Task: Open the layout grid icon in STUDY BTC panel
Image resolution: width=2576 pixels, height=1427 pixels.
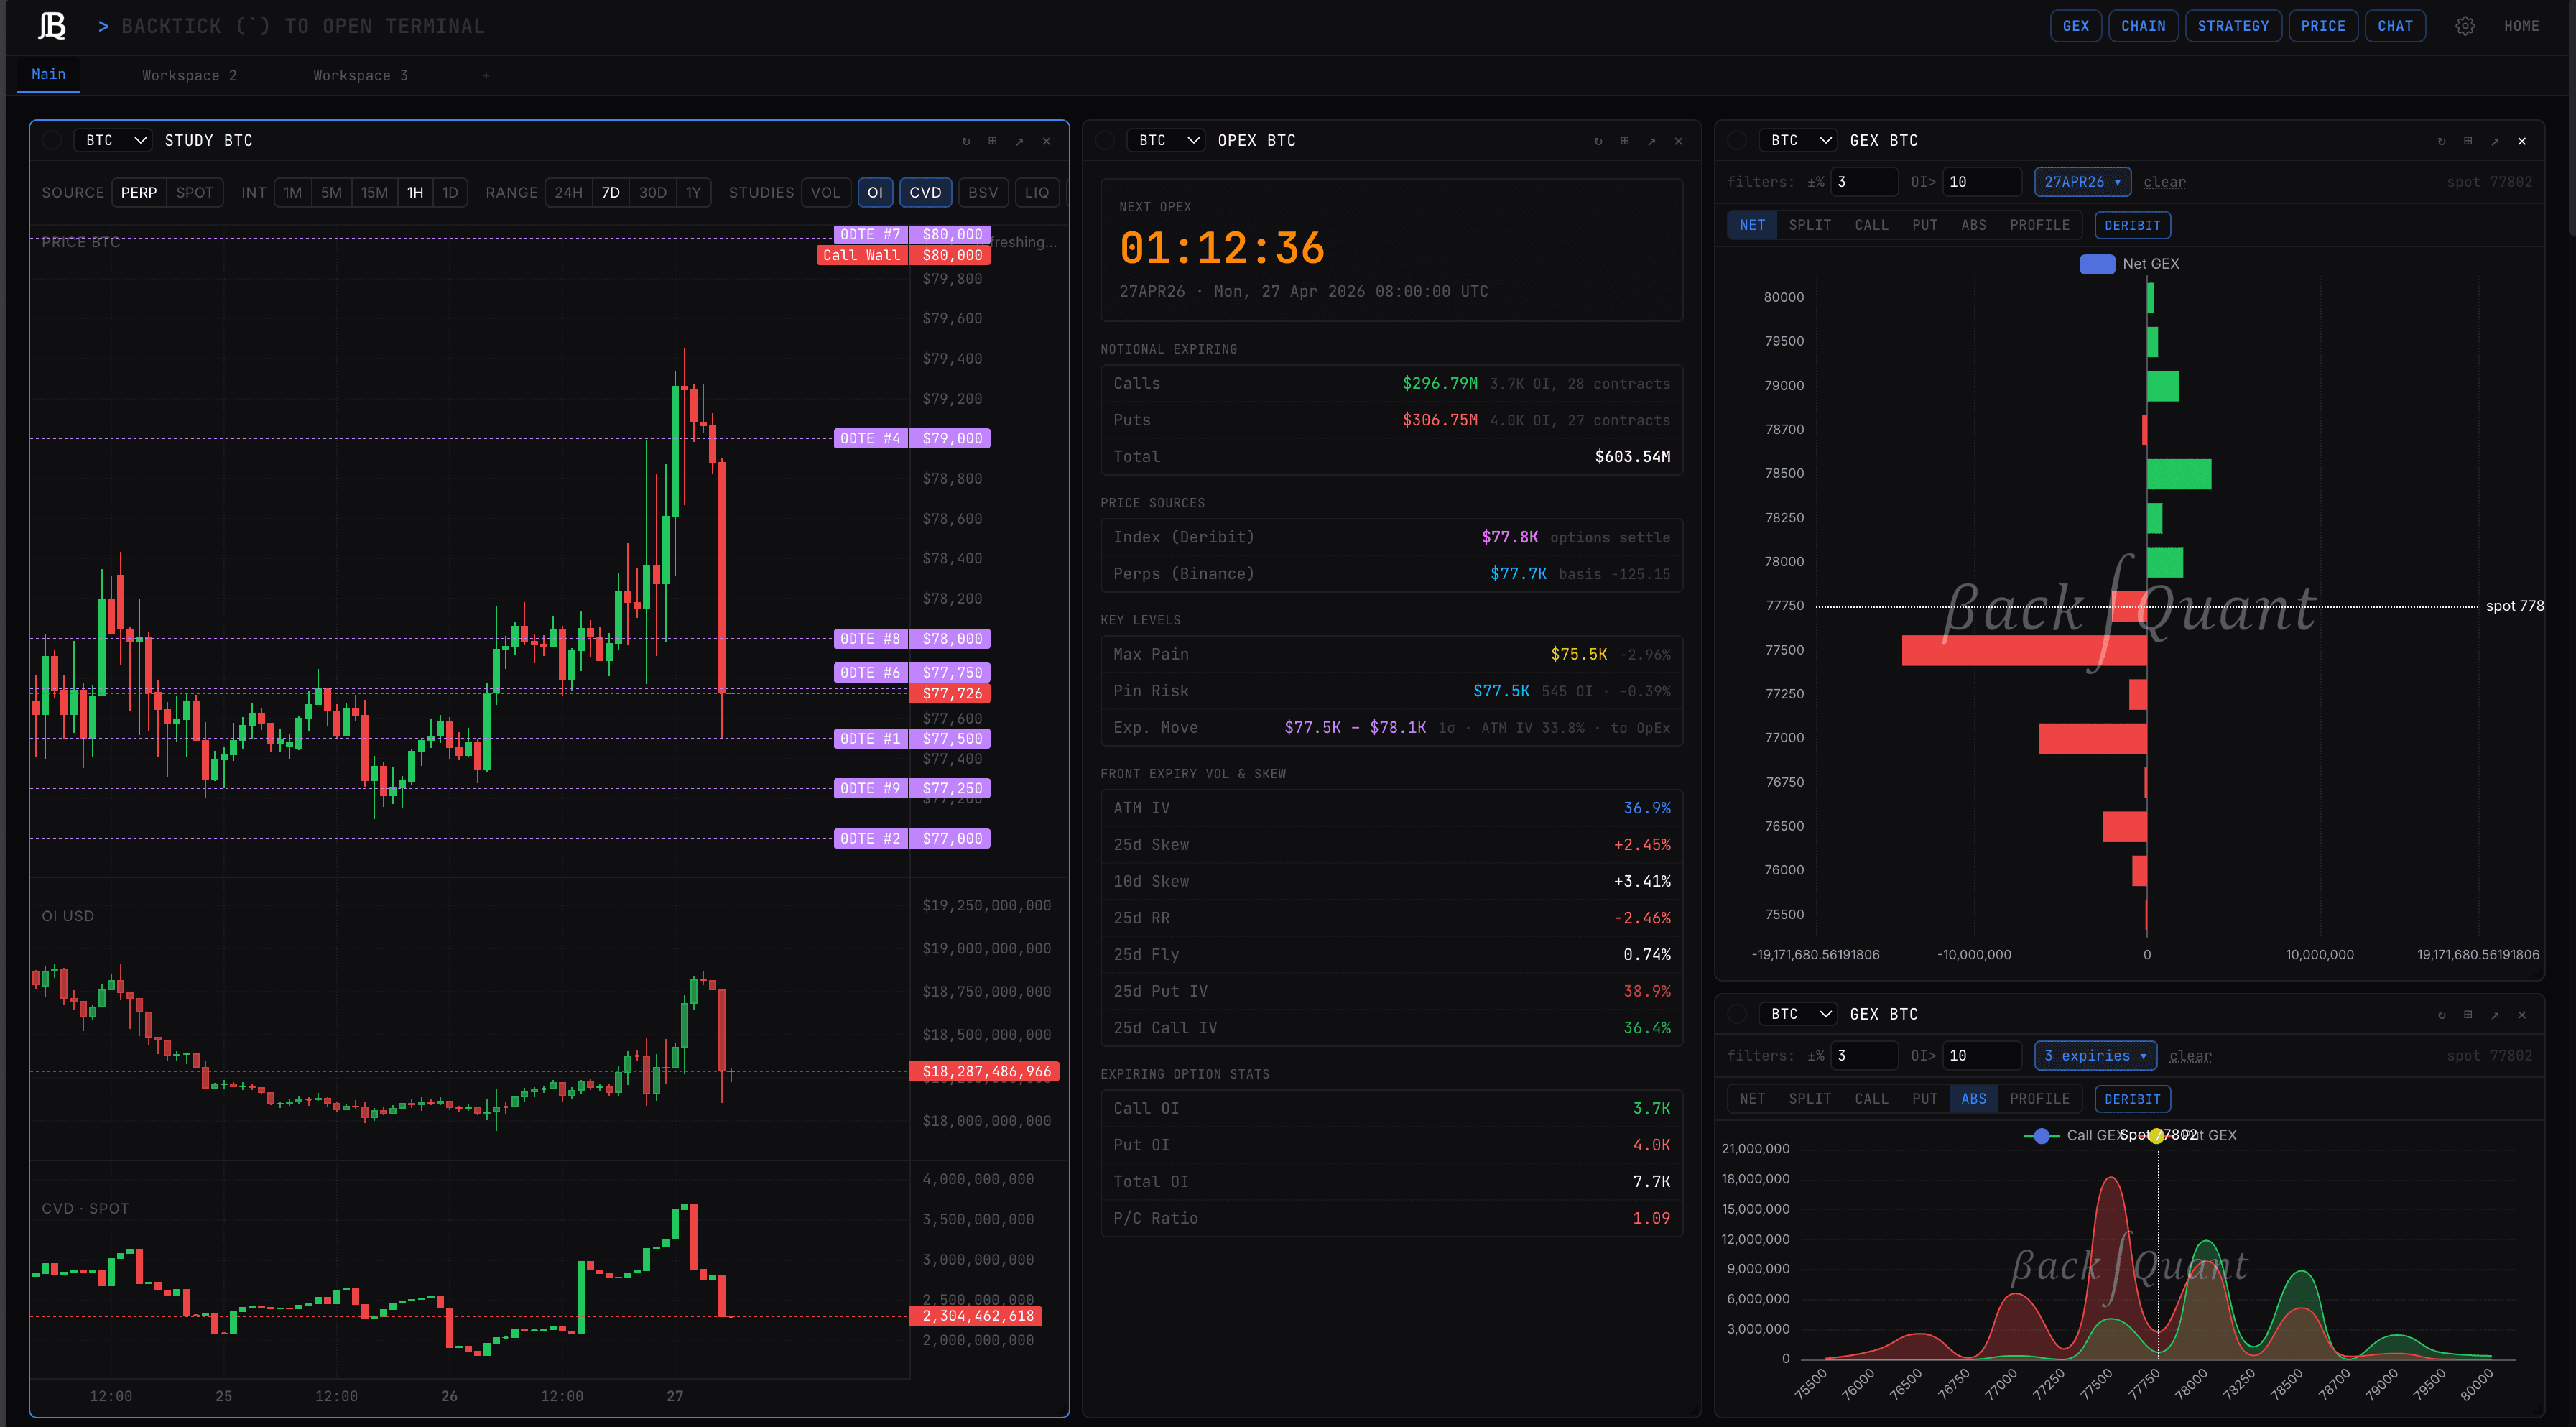Action: (993, 141)
